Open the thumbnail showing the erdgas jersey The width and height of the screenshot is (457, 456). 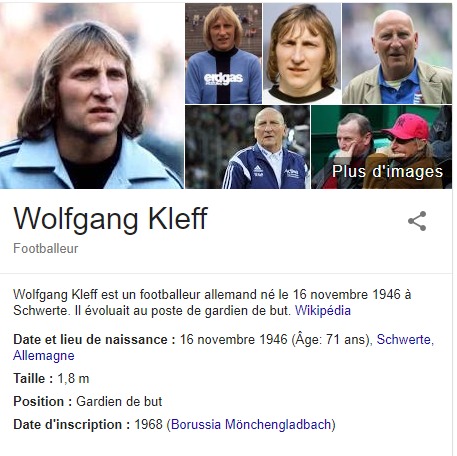point(223,53)
